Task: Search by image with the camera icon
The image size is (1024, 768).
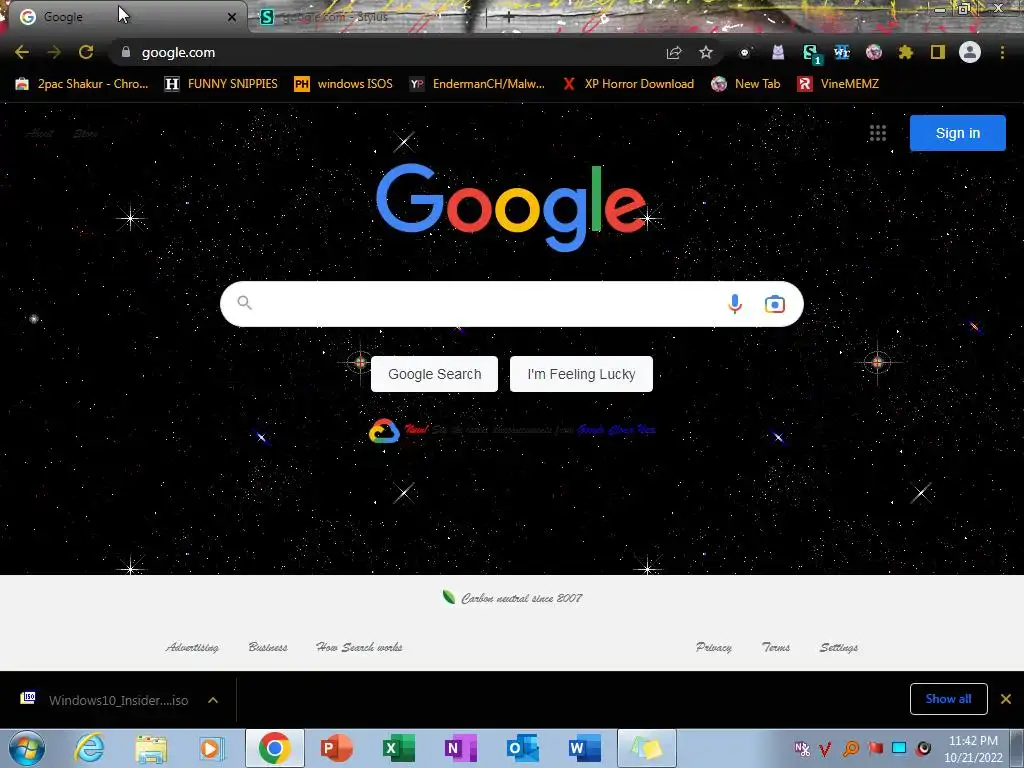Action: [x=775, y=304]
